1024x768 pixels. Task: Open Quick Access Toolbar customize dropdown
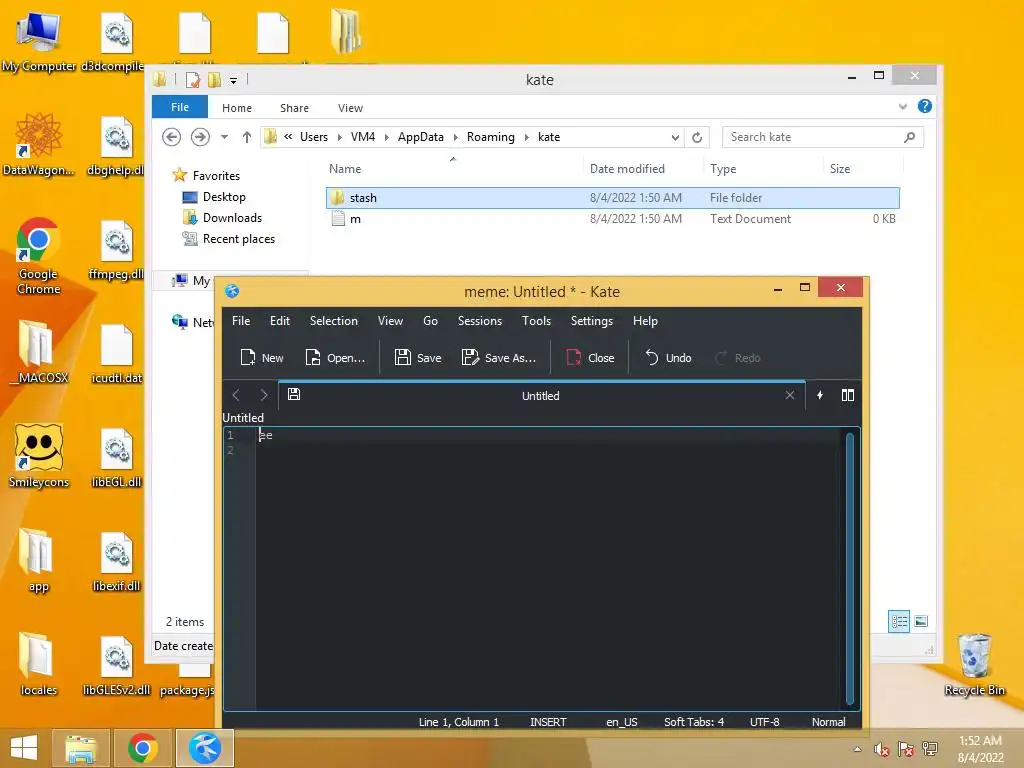coord(233,80)
